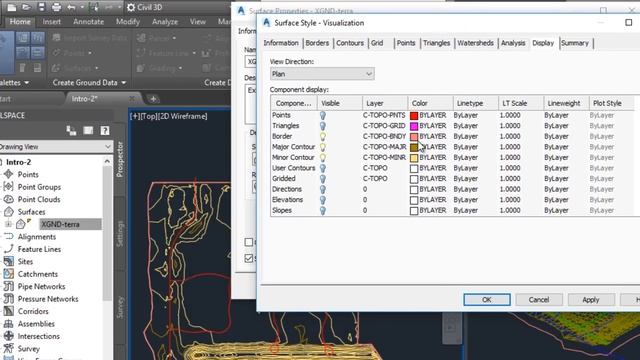Toggle visibility bulb for Triangles component
This screenshot has height=360, width=640.
(323, 126)
